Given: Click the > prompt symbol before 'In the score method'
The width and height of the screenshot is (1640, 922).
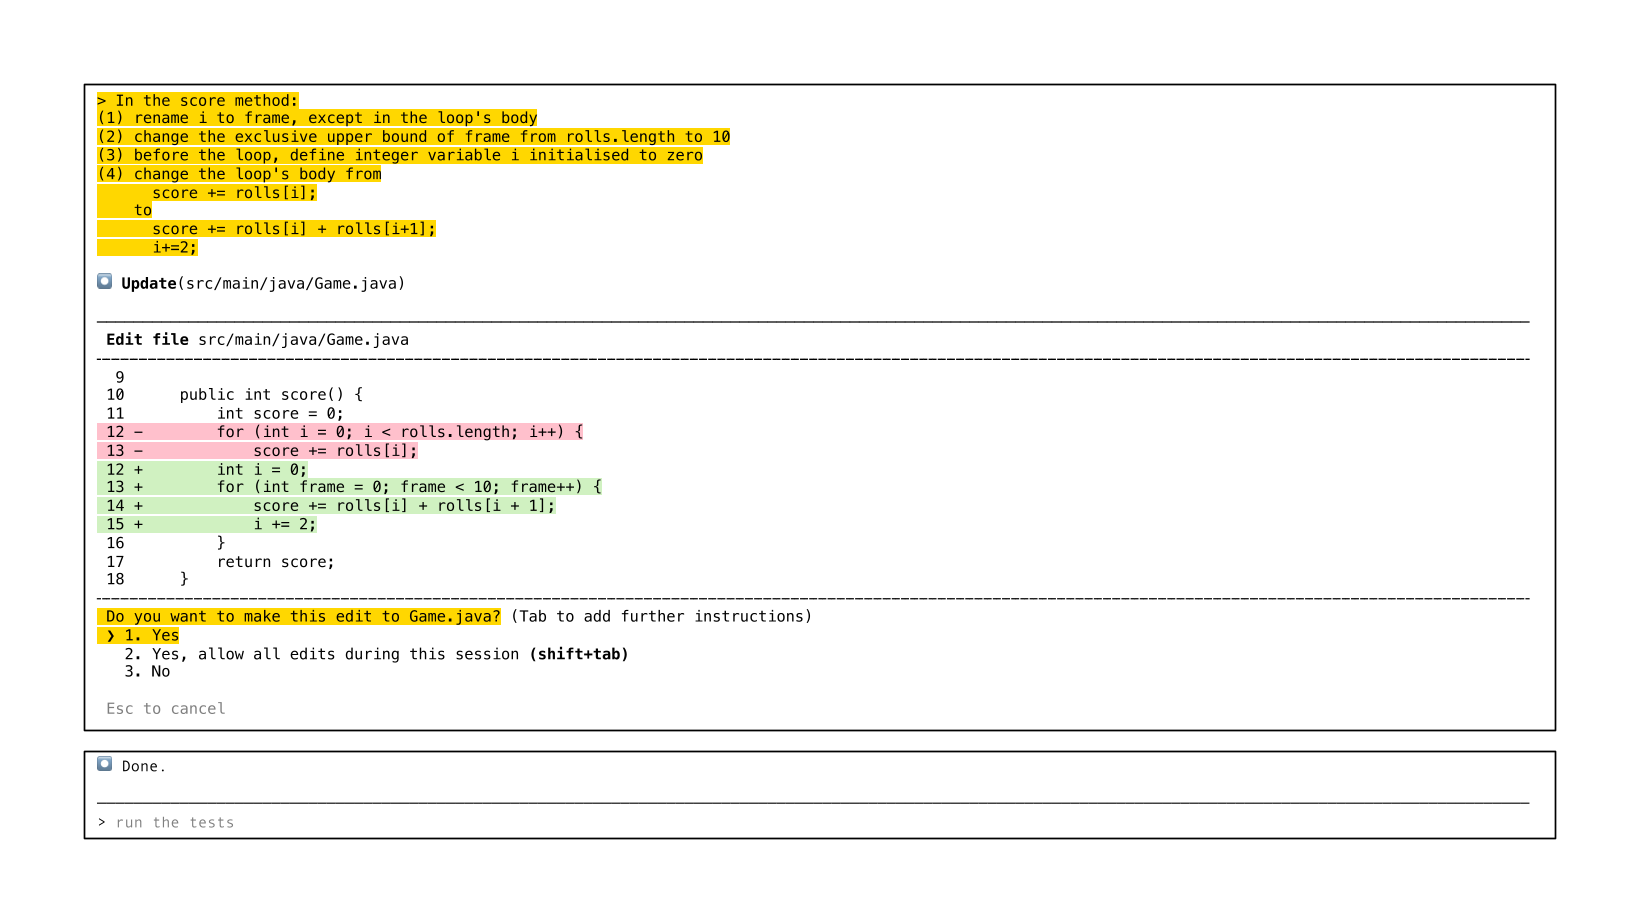Looking at the screenshot, I should 102,101.
